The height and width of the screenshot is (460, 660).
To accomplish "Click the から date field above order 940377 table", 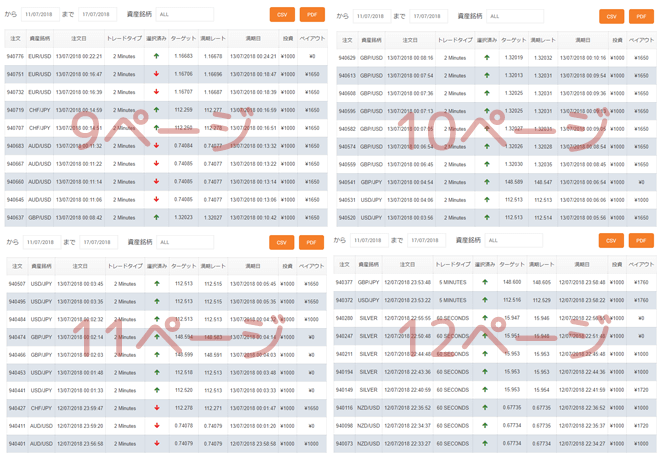I will click(369, 241).
